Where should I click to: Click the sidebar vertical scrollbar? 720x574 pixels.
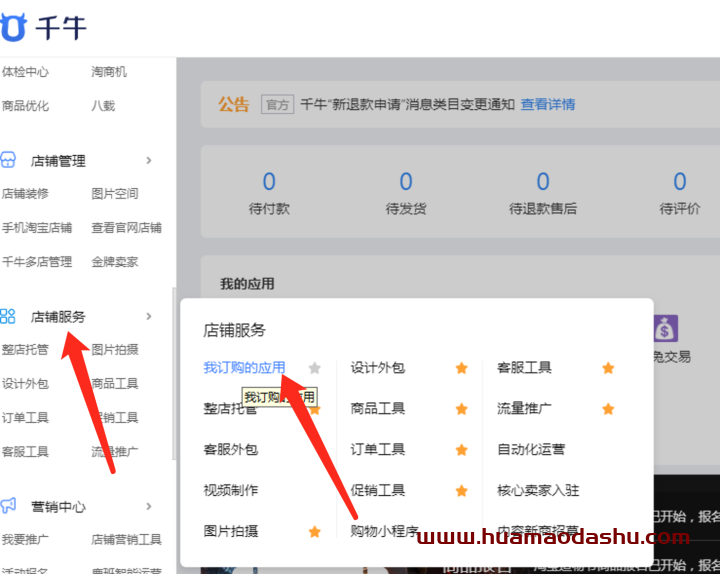[x=174, y=373]
